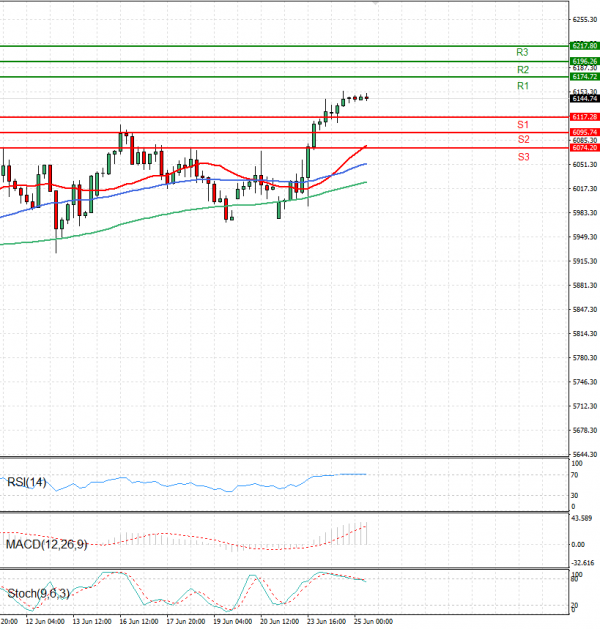Click the 5814.30 price axis value
The image size is (600, 629).
click(x=585, y=333)
